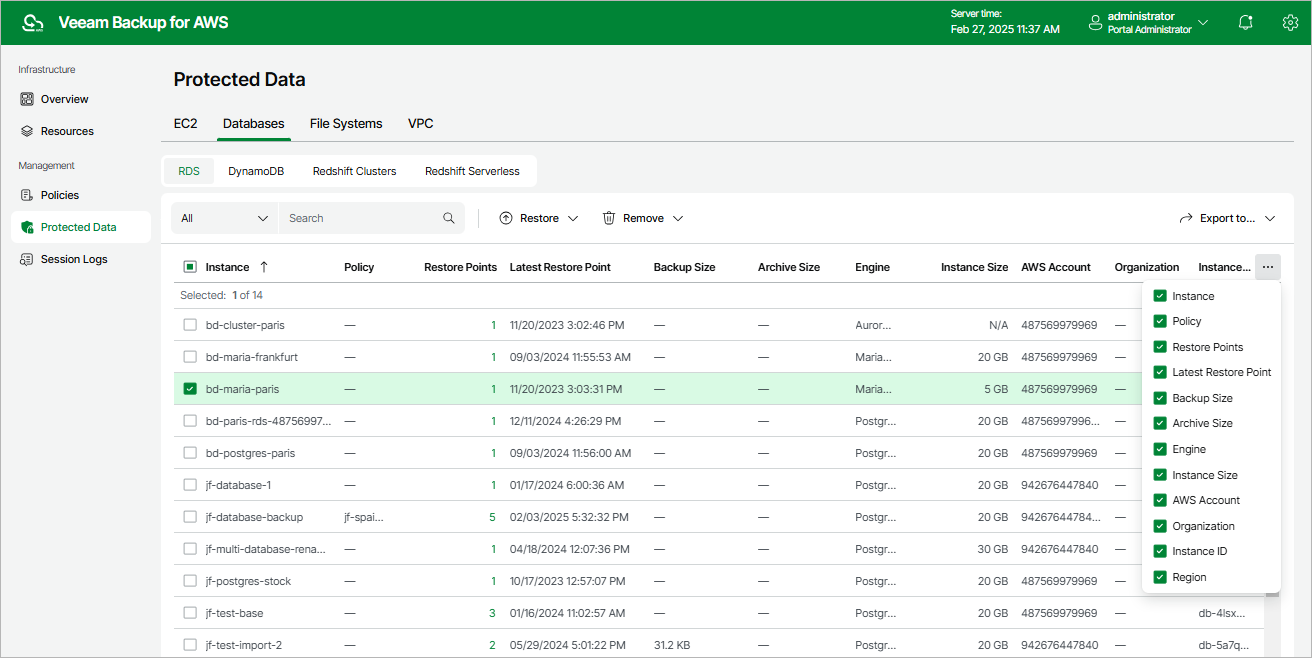Select the jf-database-backup row checkbox

[x=190, y=517]
